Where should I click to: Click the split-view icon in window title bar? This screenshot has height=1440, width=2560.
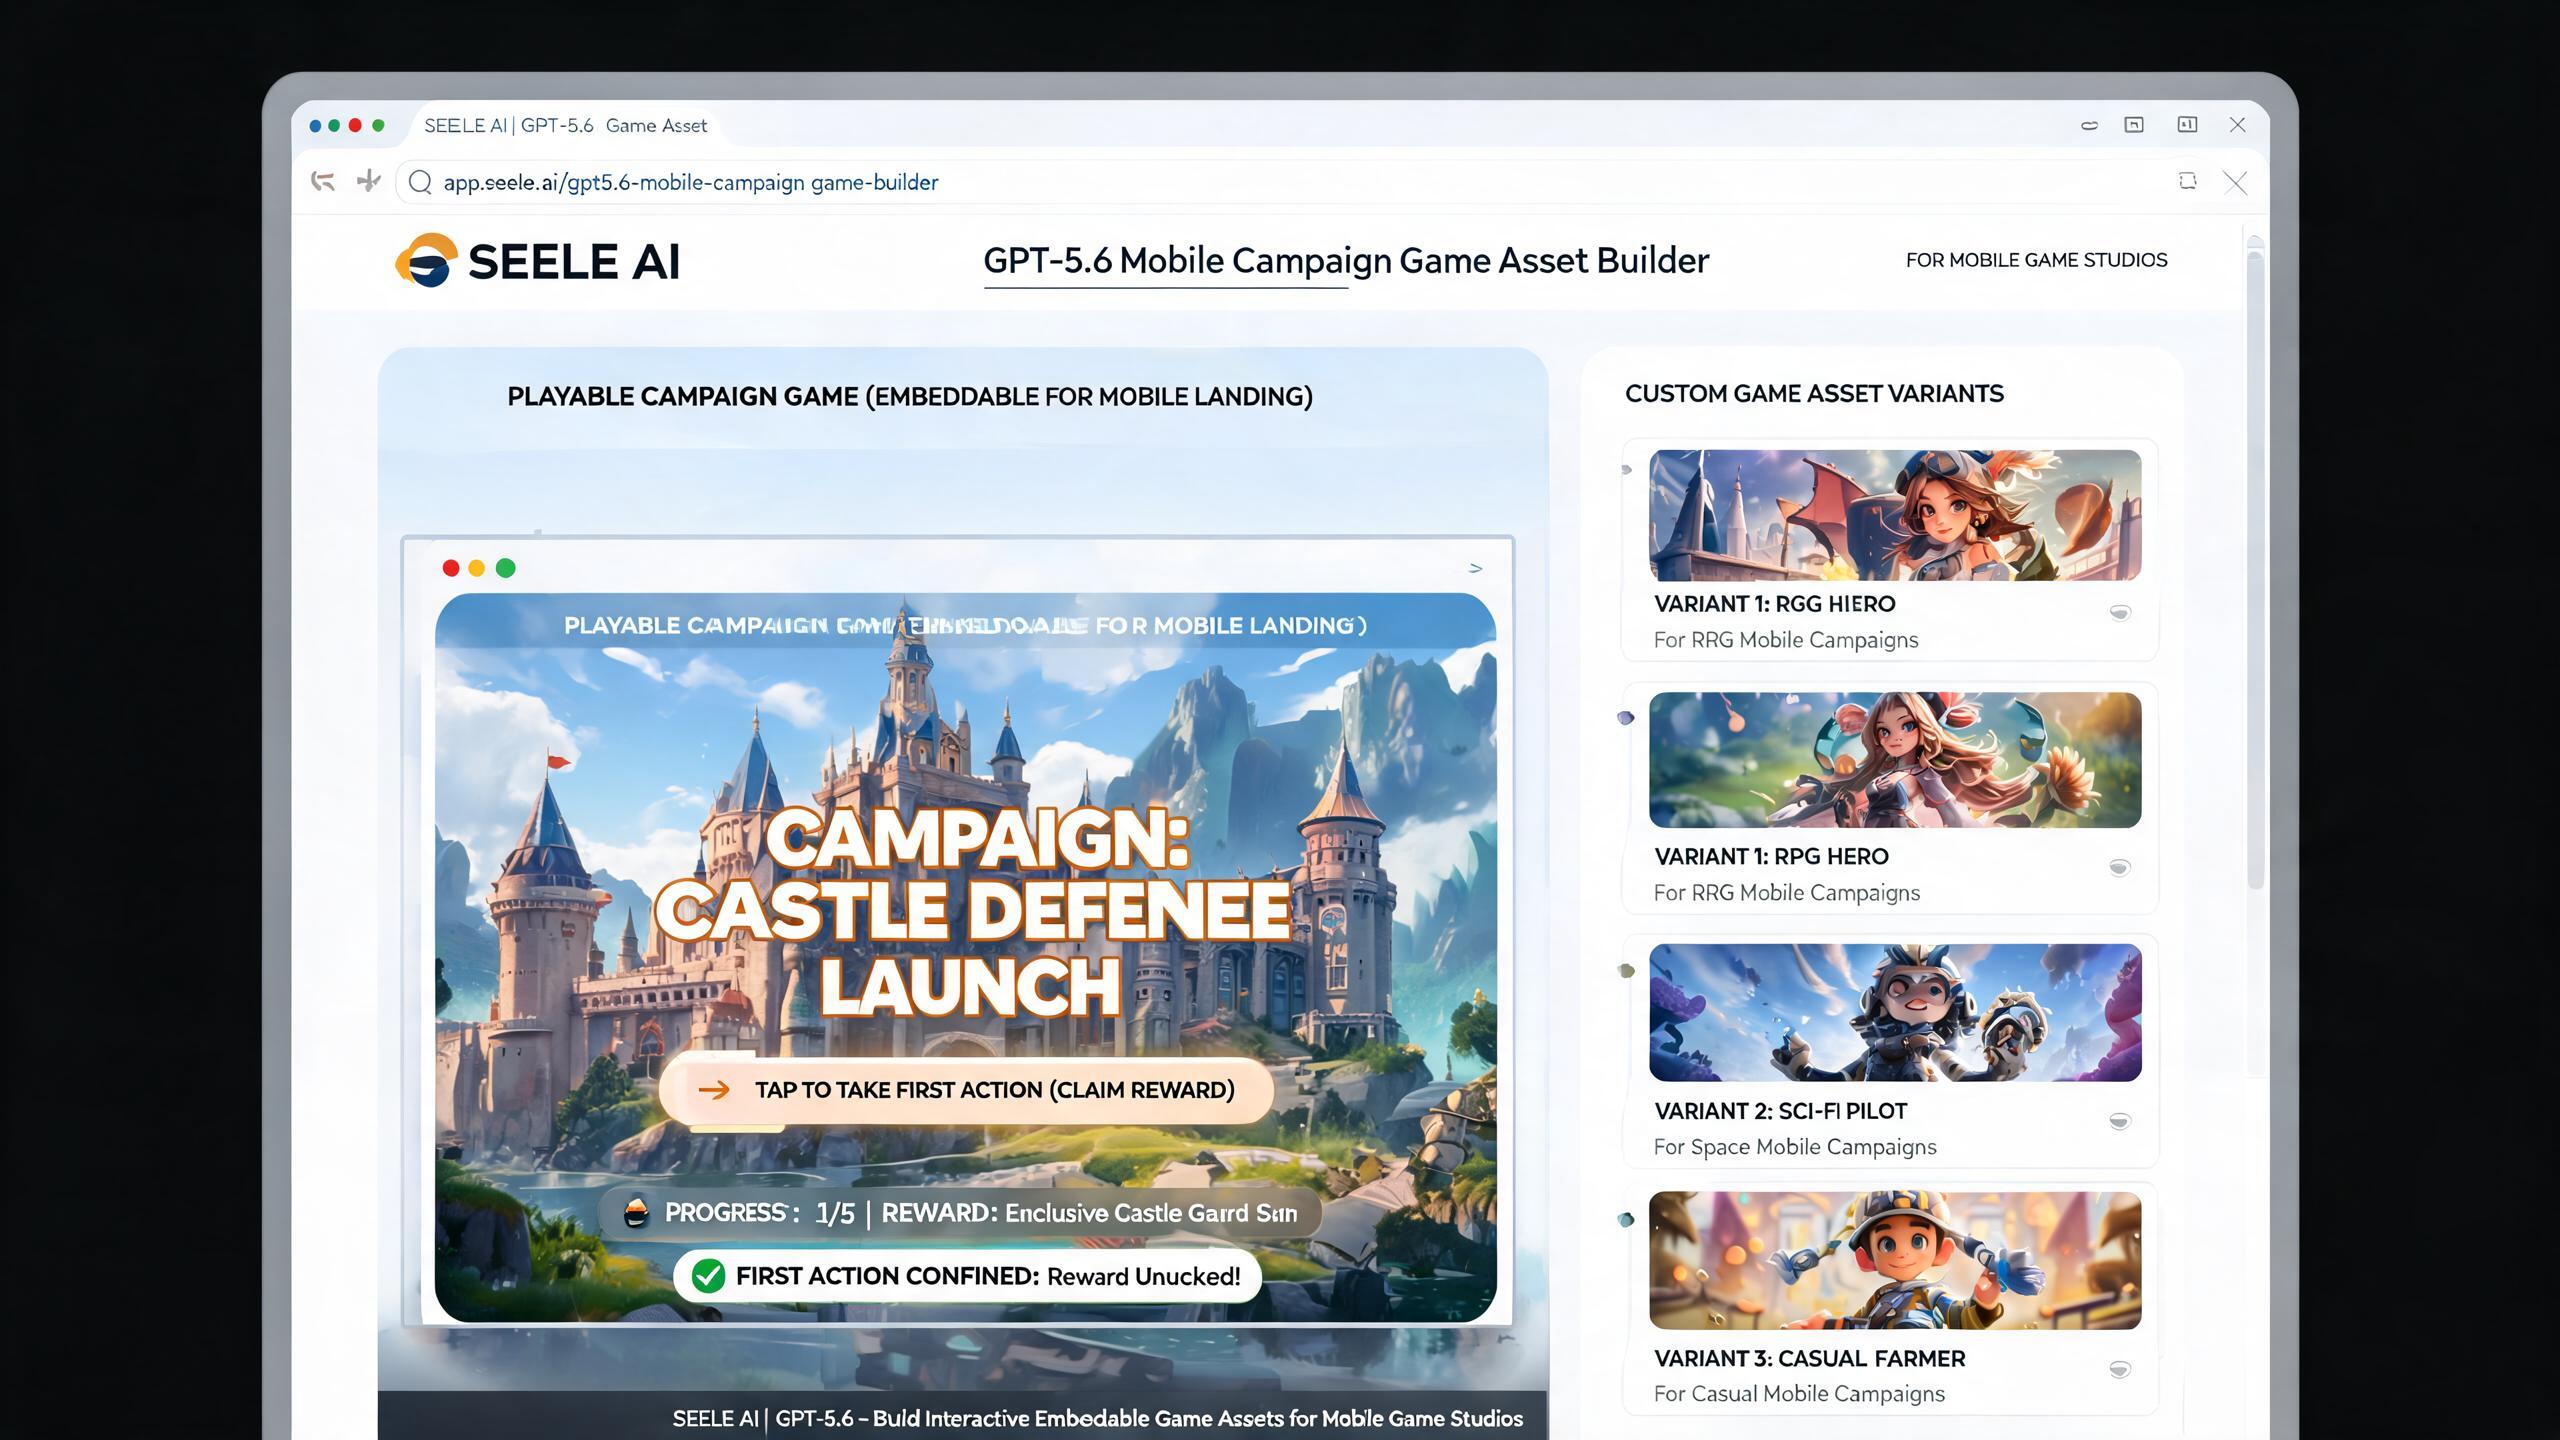2187,124
